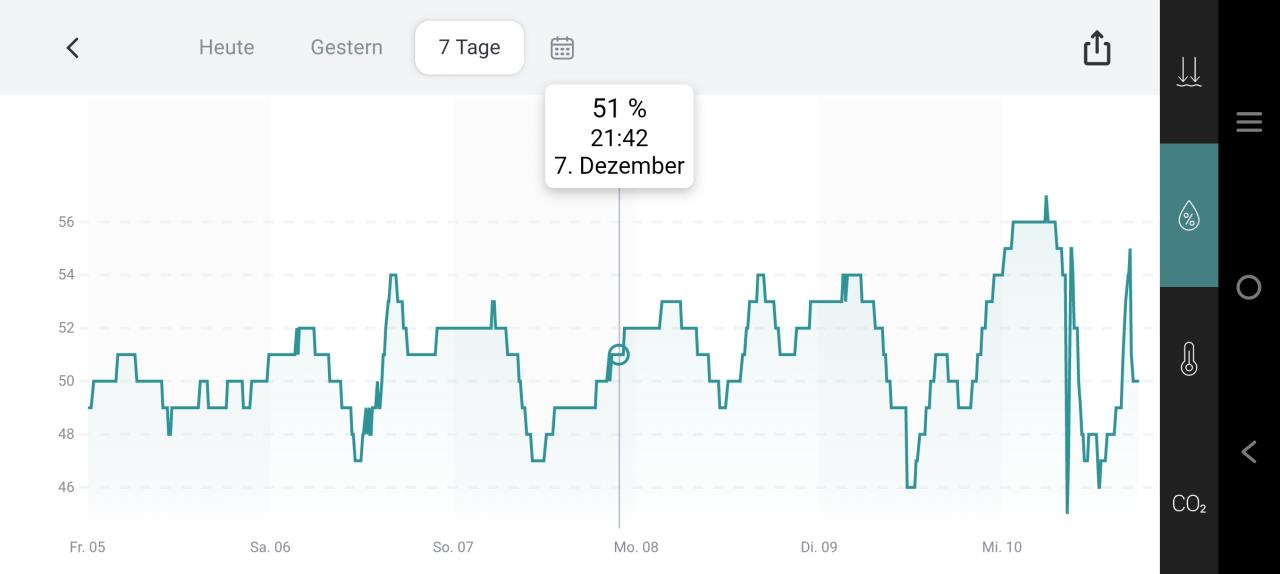Select the Gestern tab
Viewport: 1280px width, 574px height.
click(346, 48)
